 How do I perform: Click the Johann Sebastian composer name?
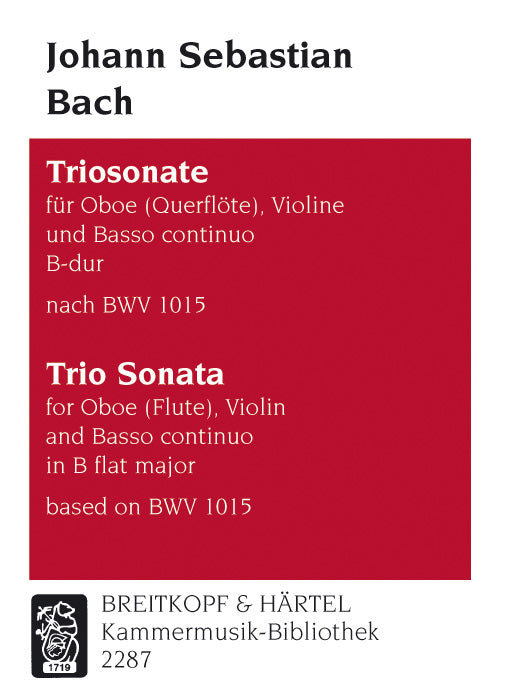pos(199,57)
